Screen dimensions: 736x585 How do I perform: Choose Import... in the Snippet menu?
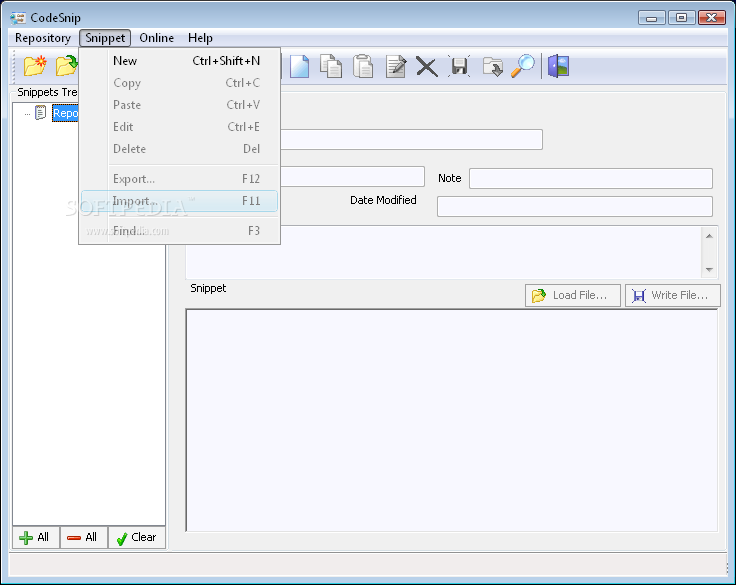179,201
